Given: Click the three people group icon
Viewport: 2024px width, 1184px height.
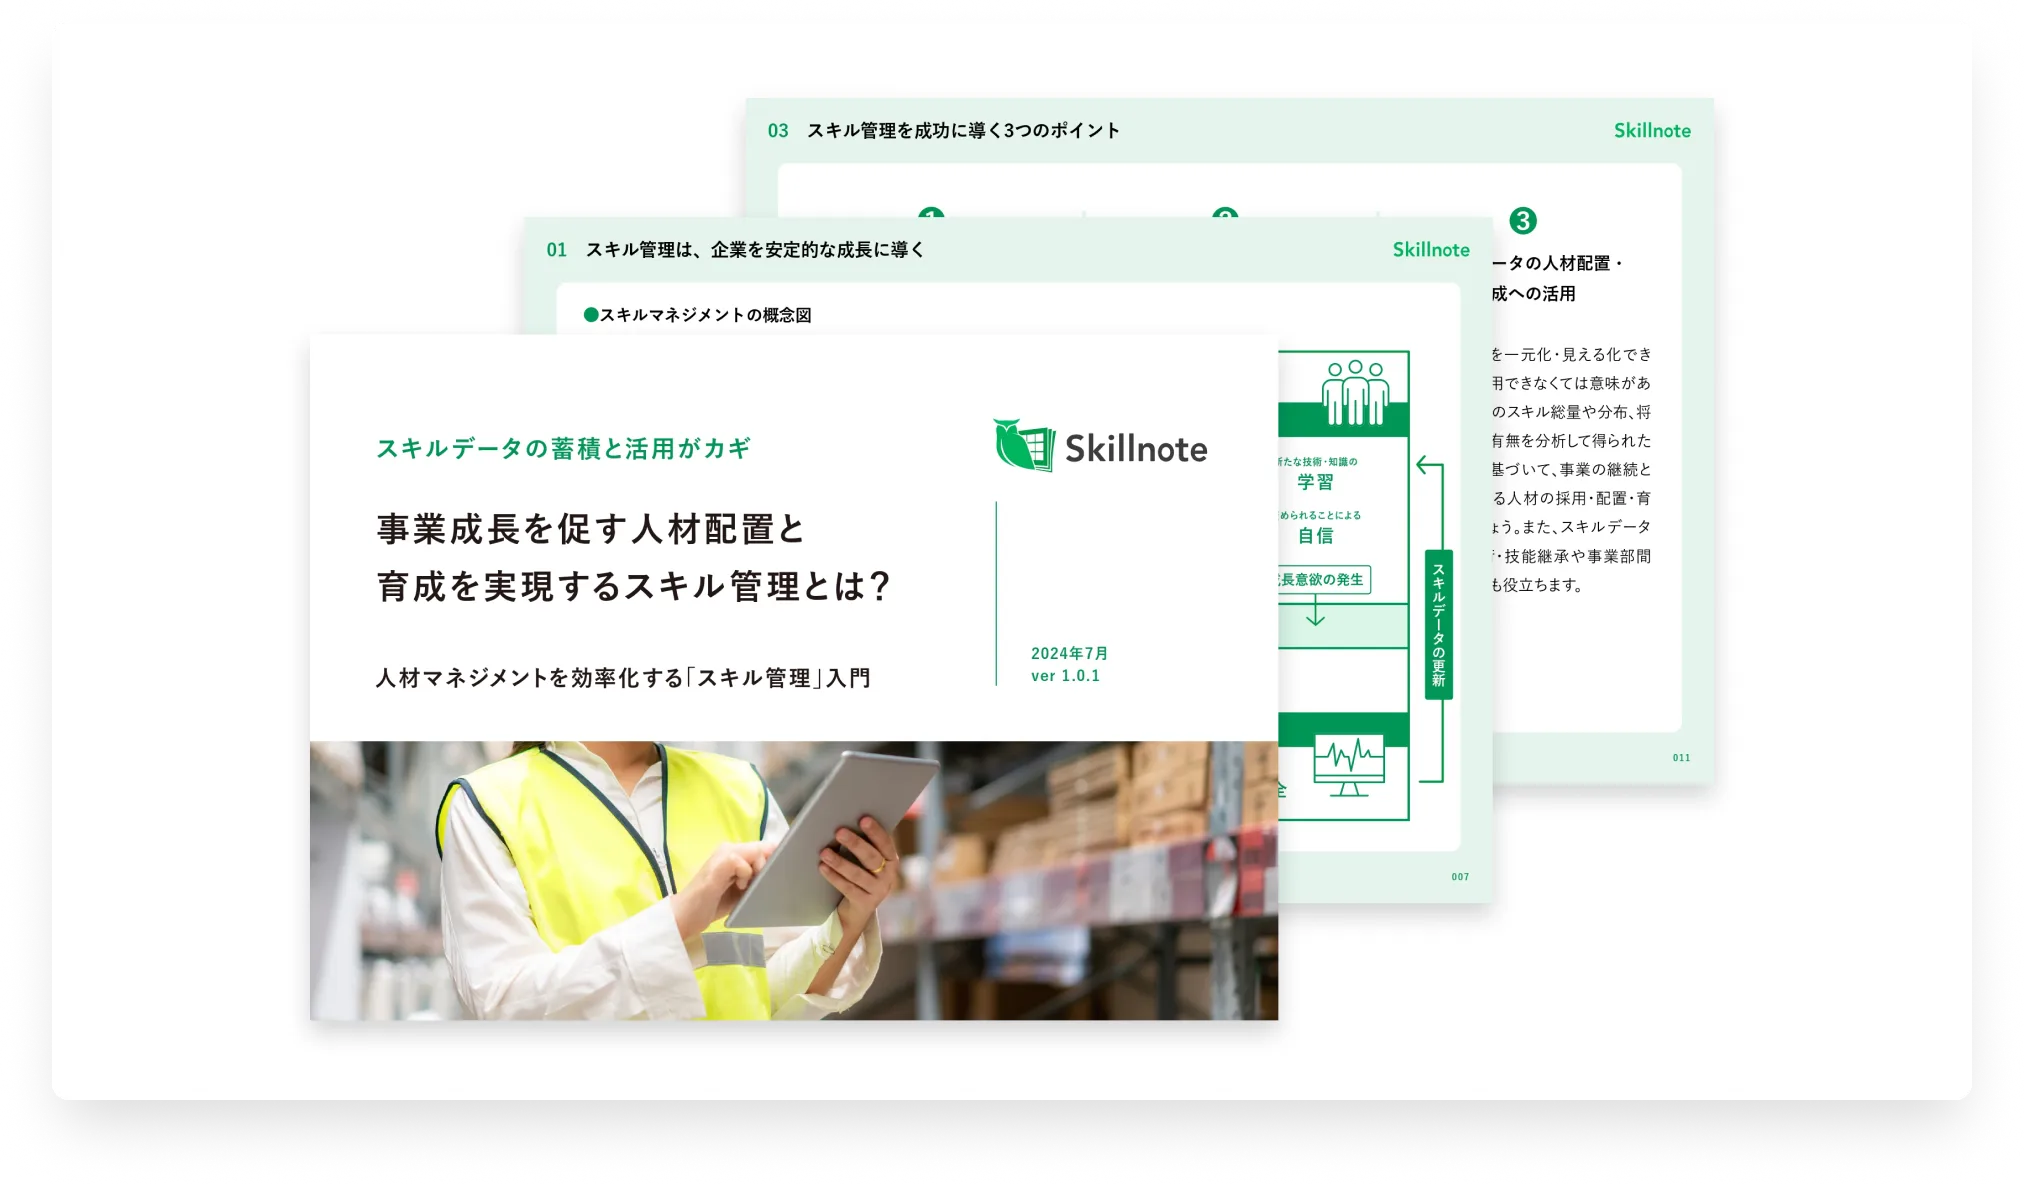Looking at the screenshot, I should pyautogui.click(x=1355, y=392).
